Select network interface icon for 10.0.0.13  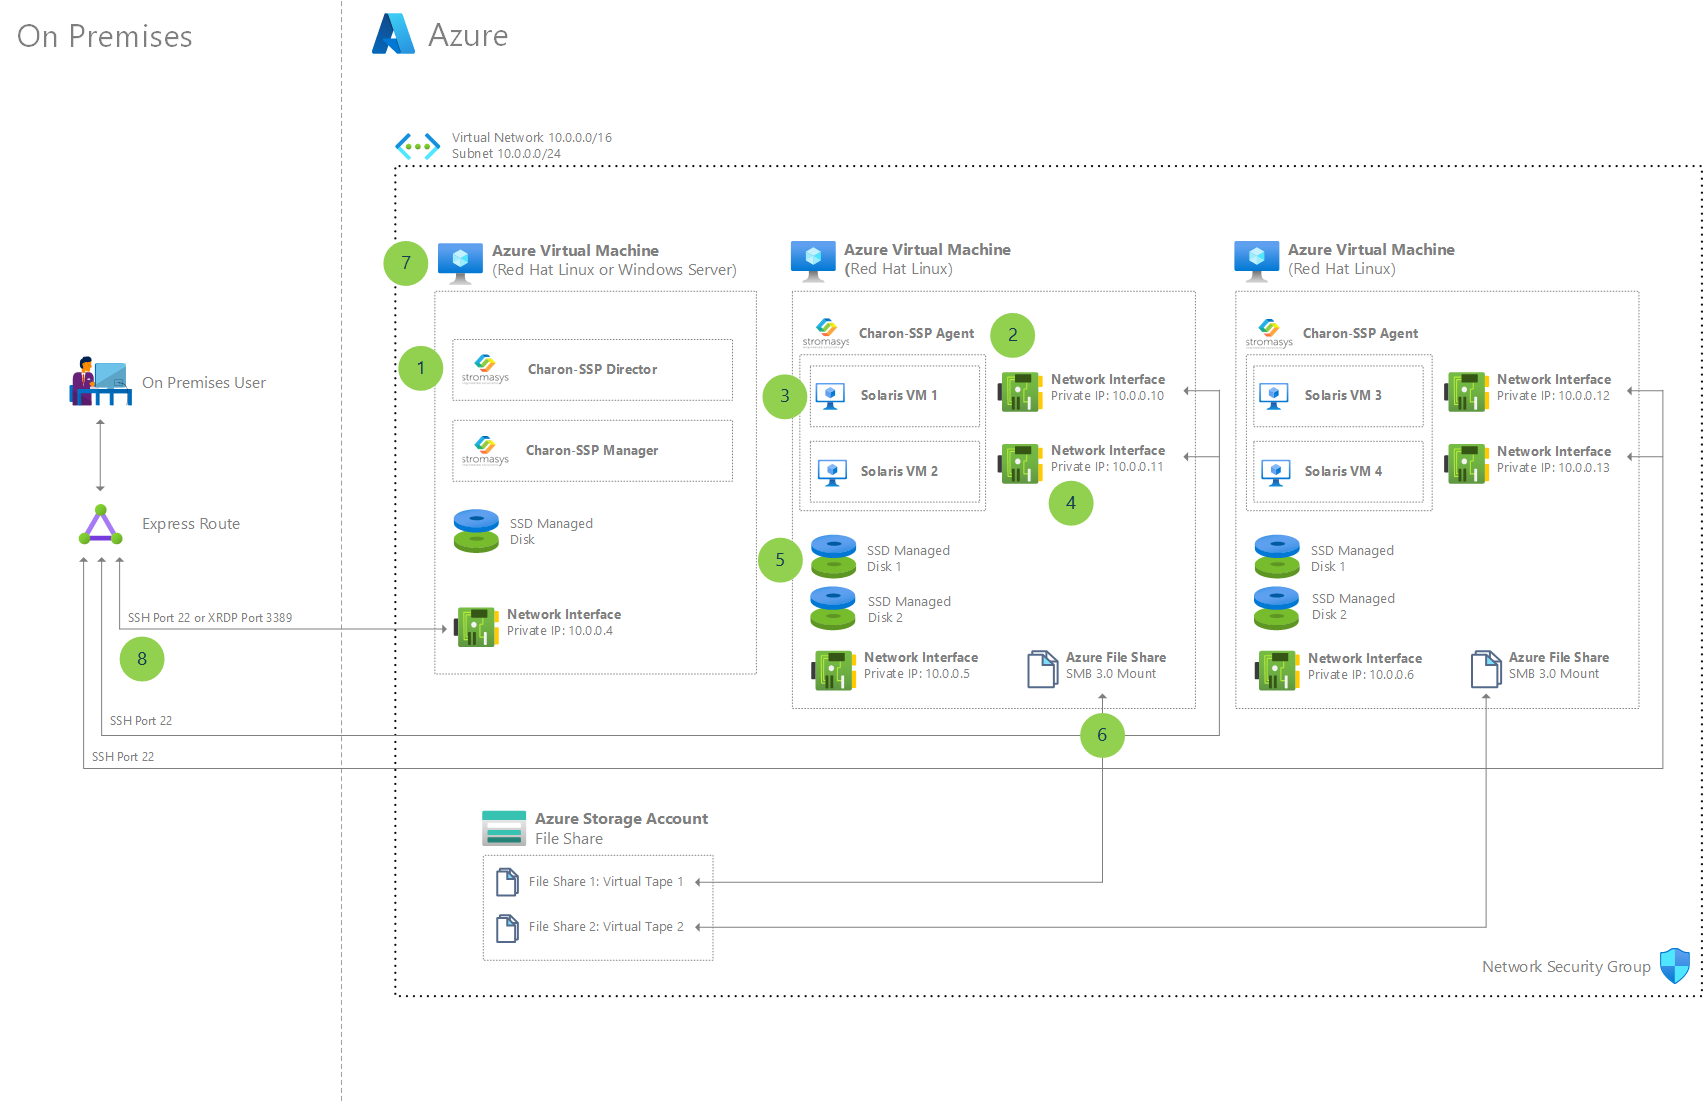coord(1466,464)
